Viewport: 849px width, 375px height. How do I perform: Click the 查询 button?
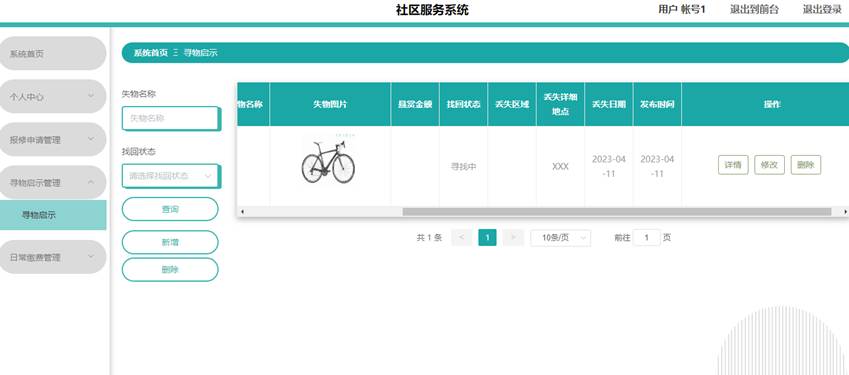(x=170, y=209)
